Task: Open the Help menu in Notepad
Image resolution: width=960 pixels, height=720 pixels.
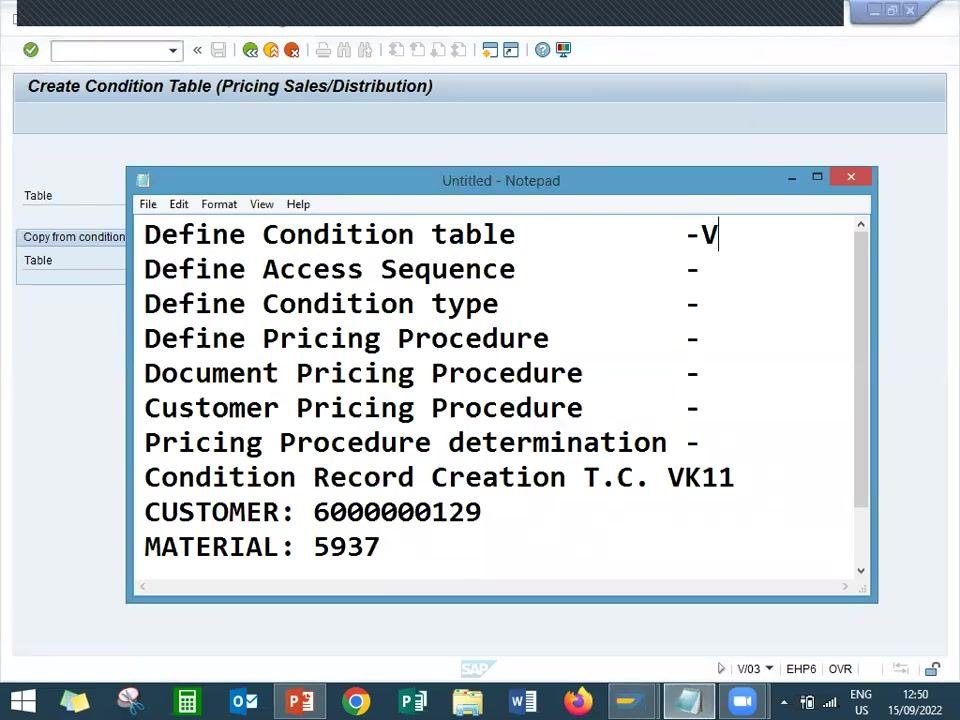Action: [x=298, y=204]
